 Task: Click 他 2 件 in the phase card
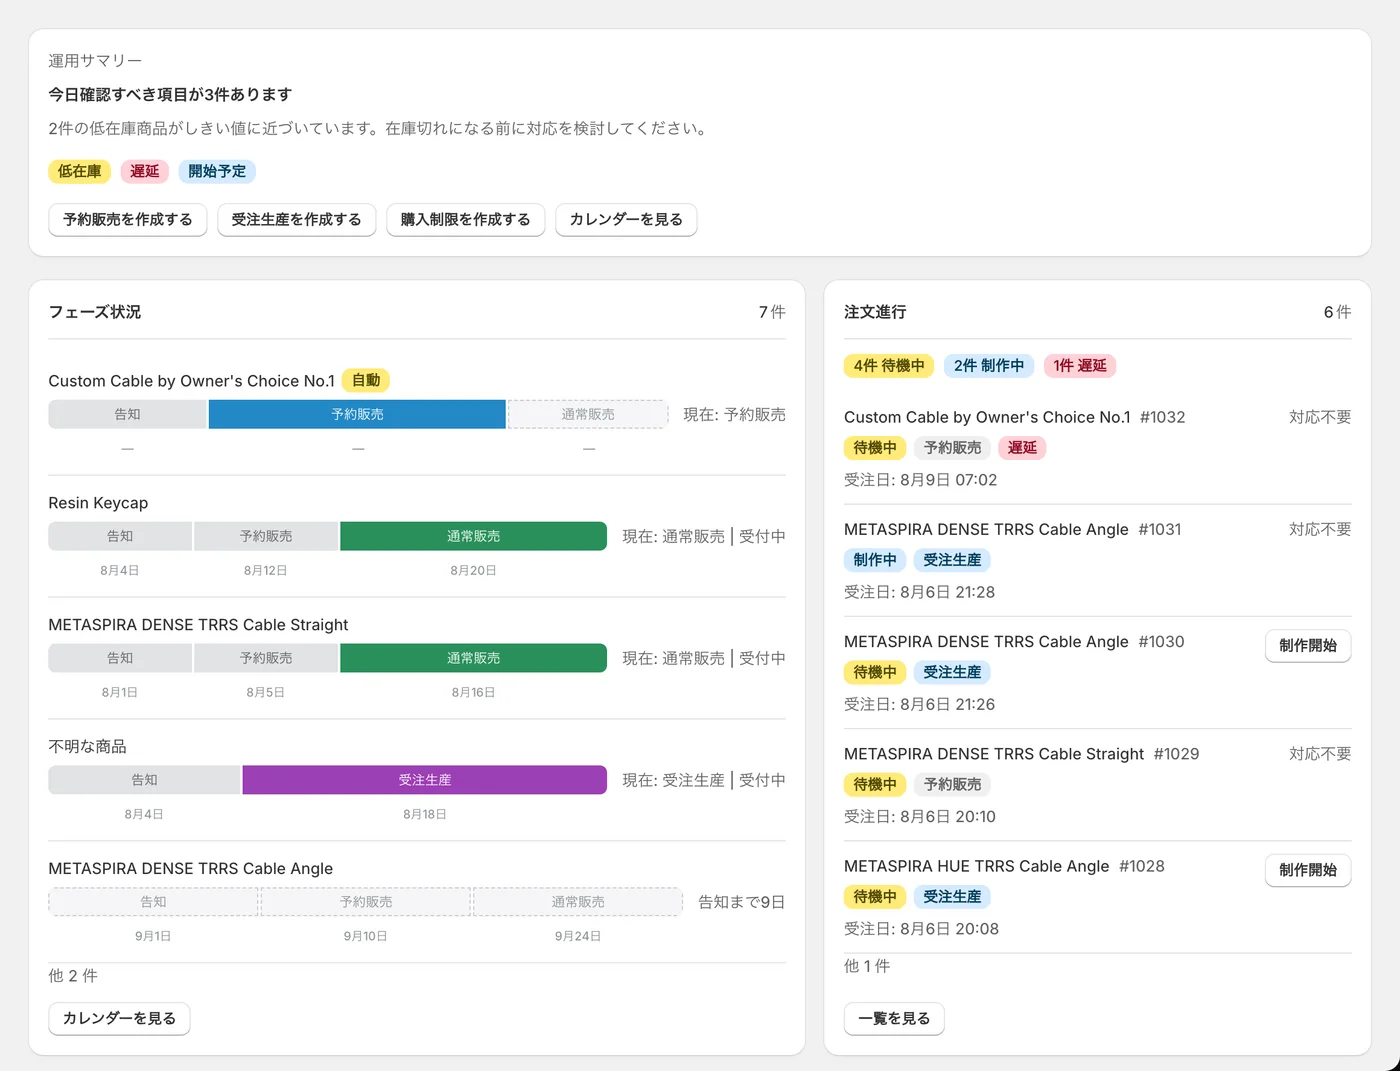point(73,976)
